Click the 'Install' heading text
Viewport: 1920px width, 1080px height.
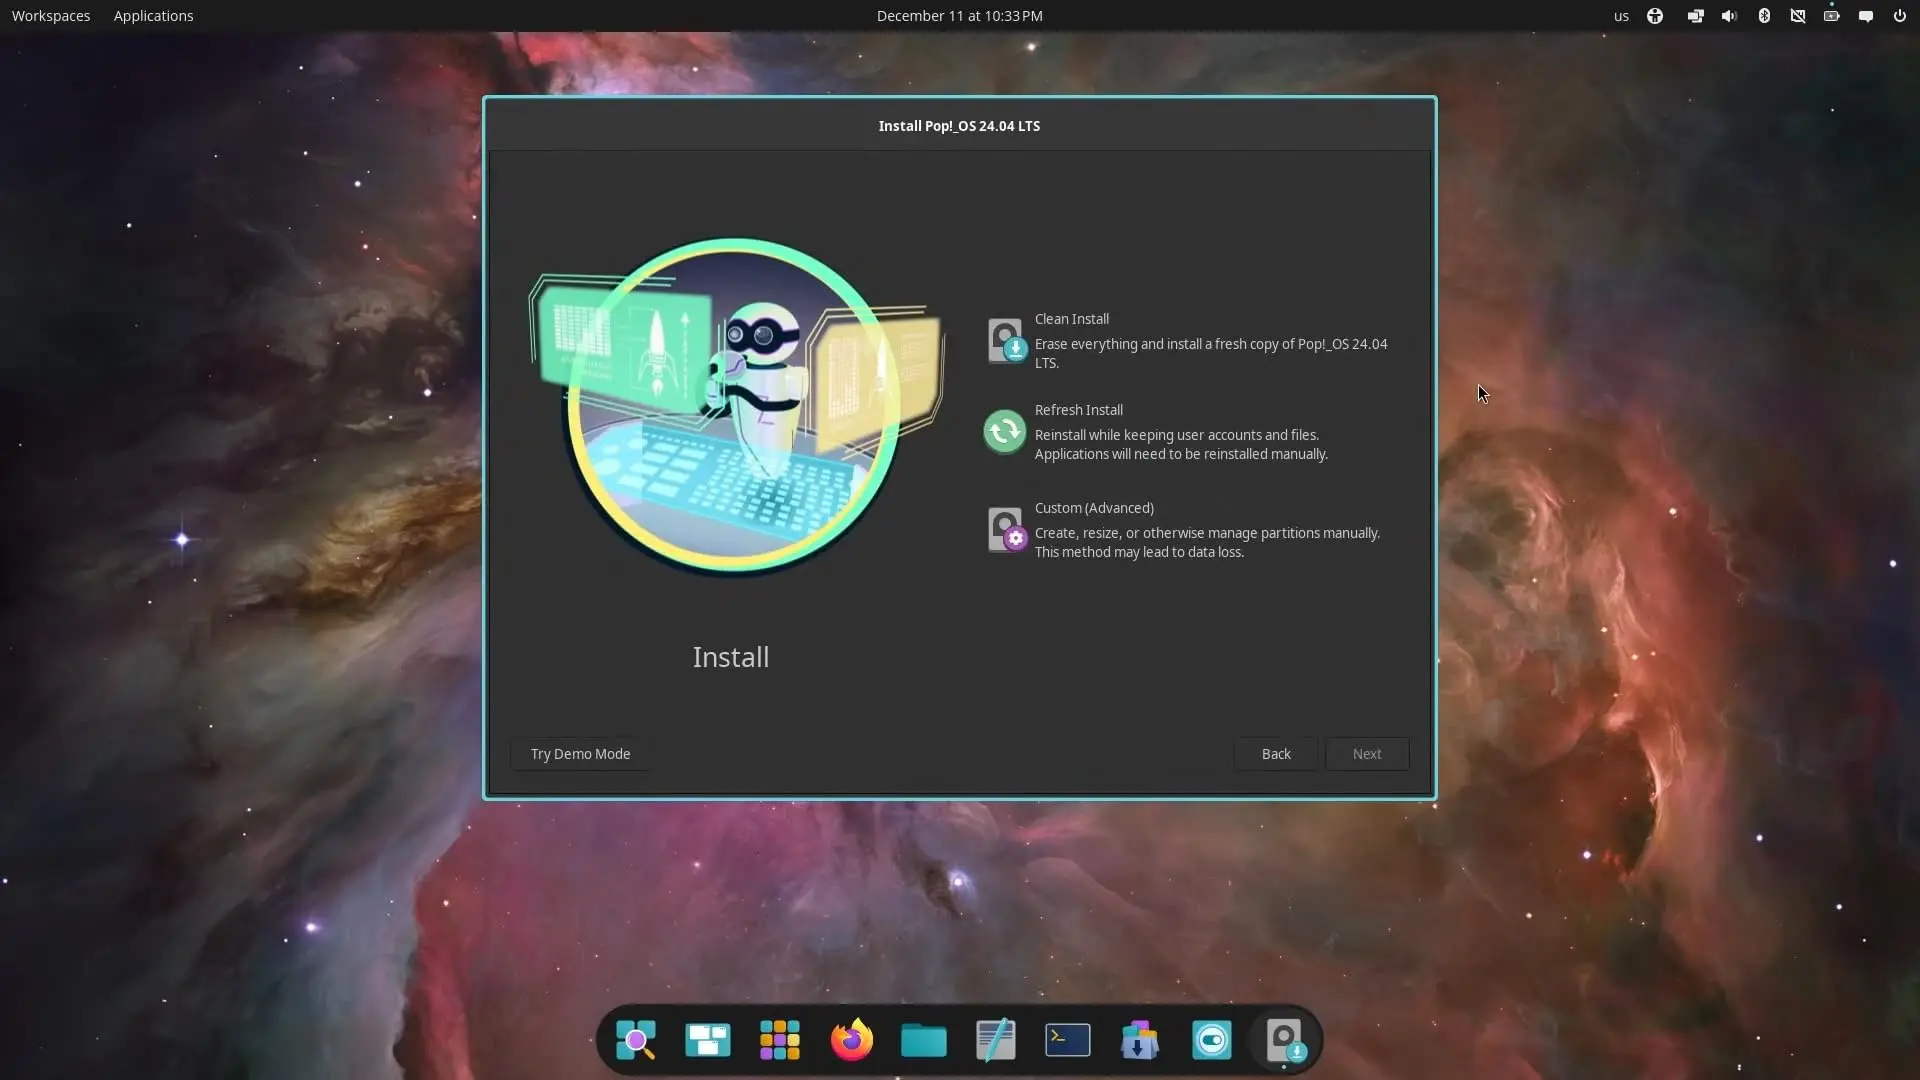pos(731,657)
